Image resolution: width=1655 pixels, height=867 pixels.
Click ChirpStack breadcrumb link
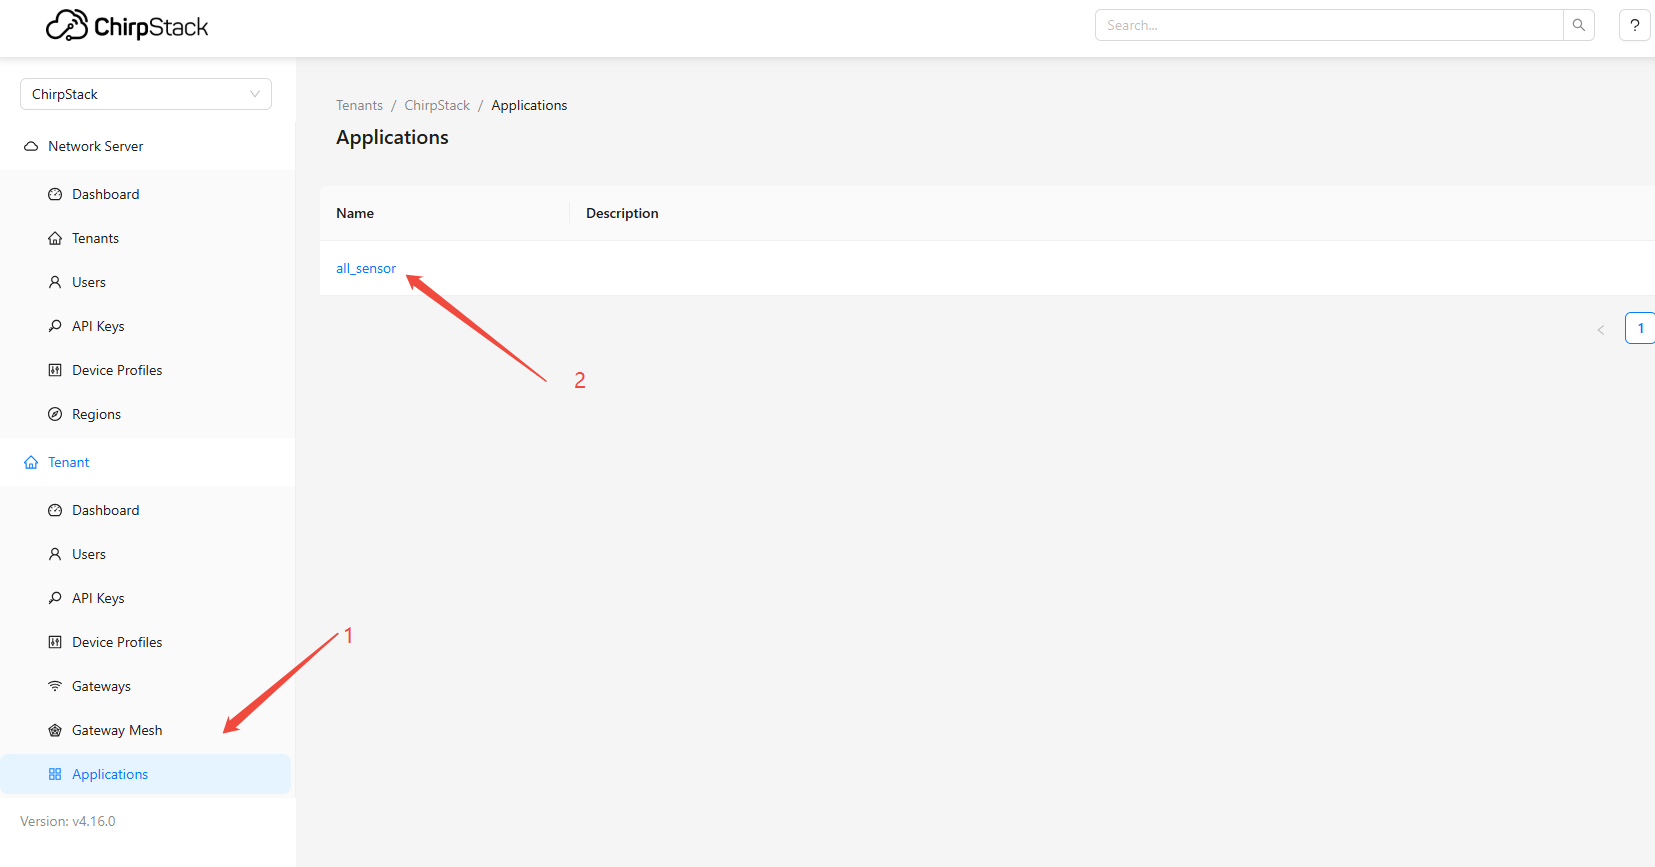click(437, 105)
